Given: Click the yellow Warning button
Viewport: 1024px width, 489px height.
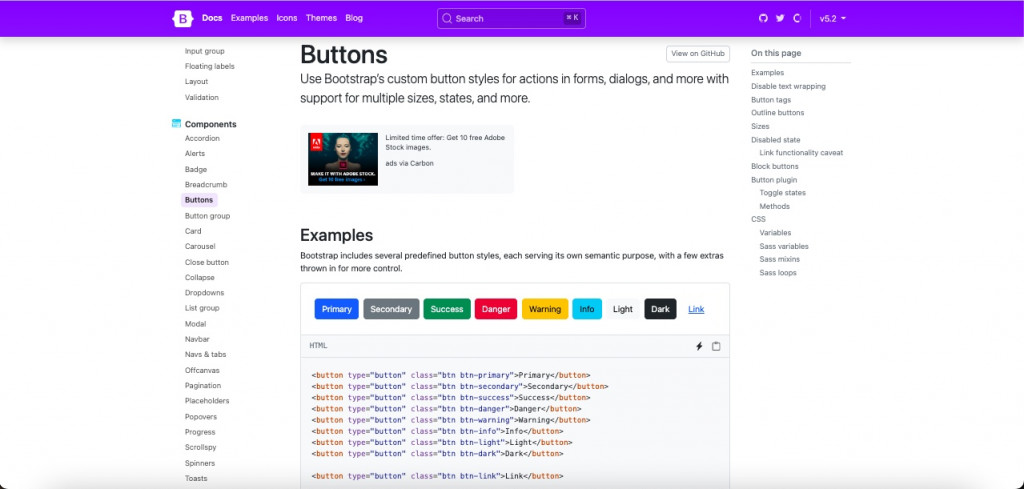Looking at the screenshot, I should pos(545,309).
